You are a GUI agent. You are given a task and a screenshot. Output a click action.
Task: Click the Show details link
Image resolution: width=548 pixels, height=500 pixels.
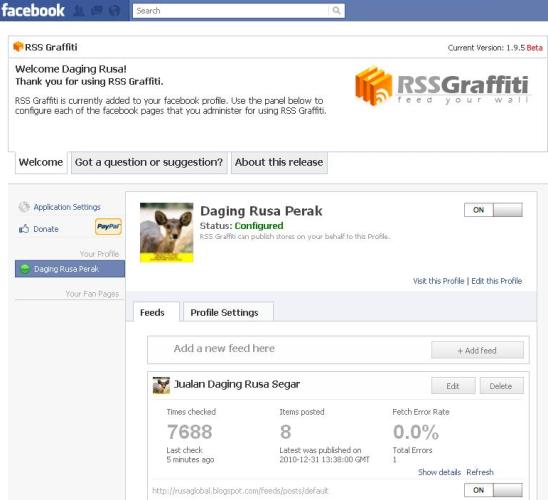439,472
